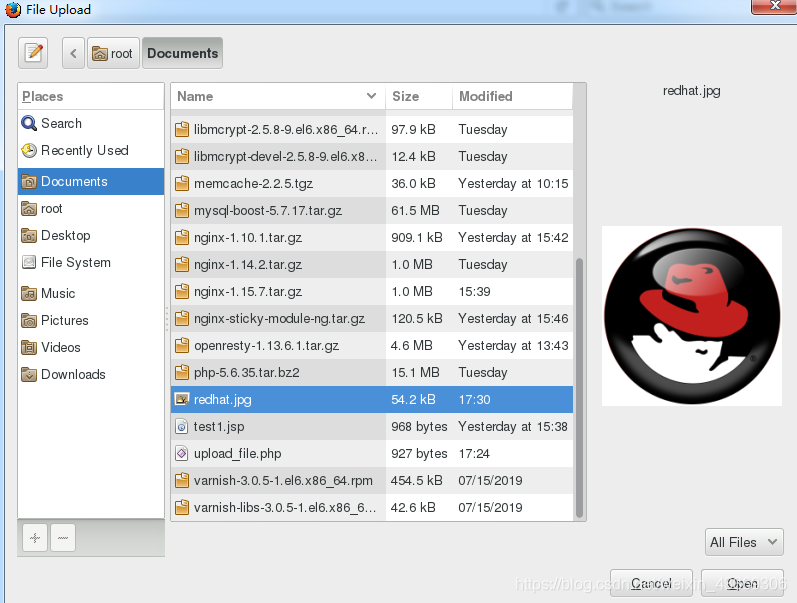Screen dimensions: 797x603
Task: Select file name php-5.6.35.tar.bz2
Action: click(x=247, y=373)
